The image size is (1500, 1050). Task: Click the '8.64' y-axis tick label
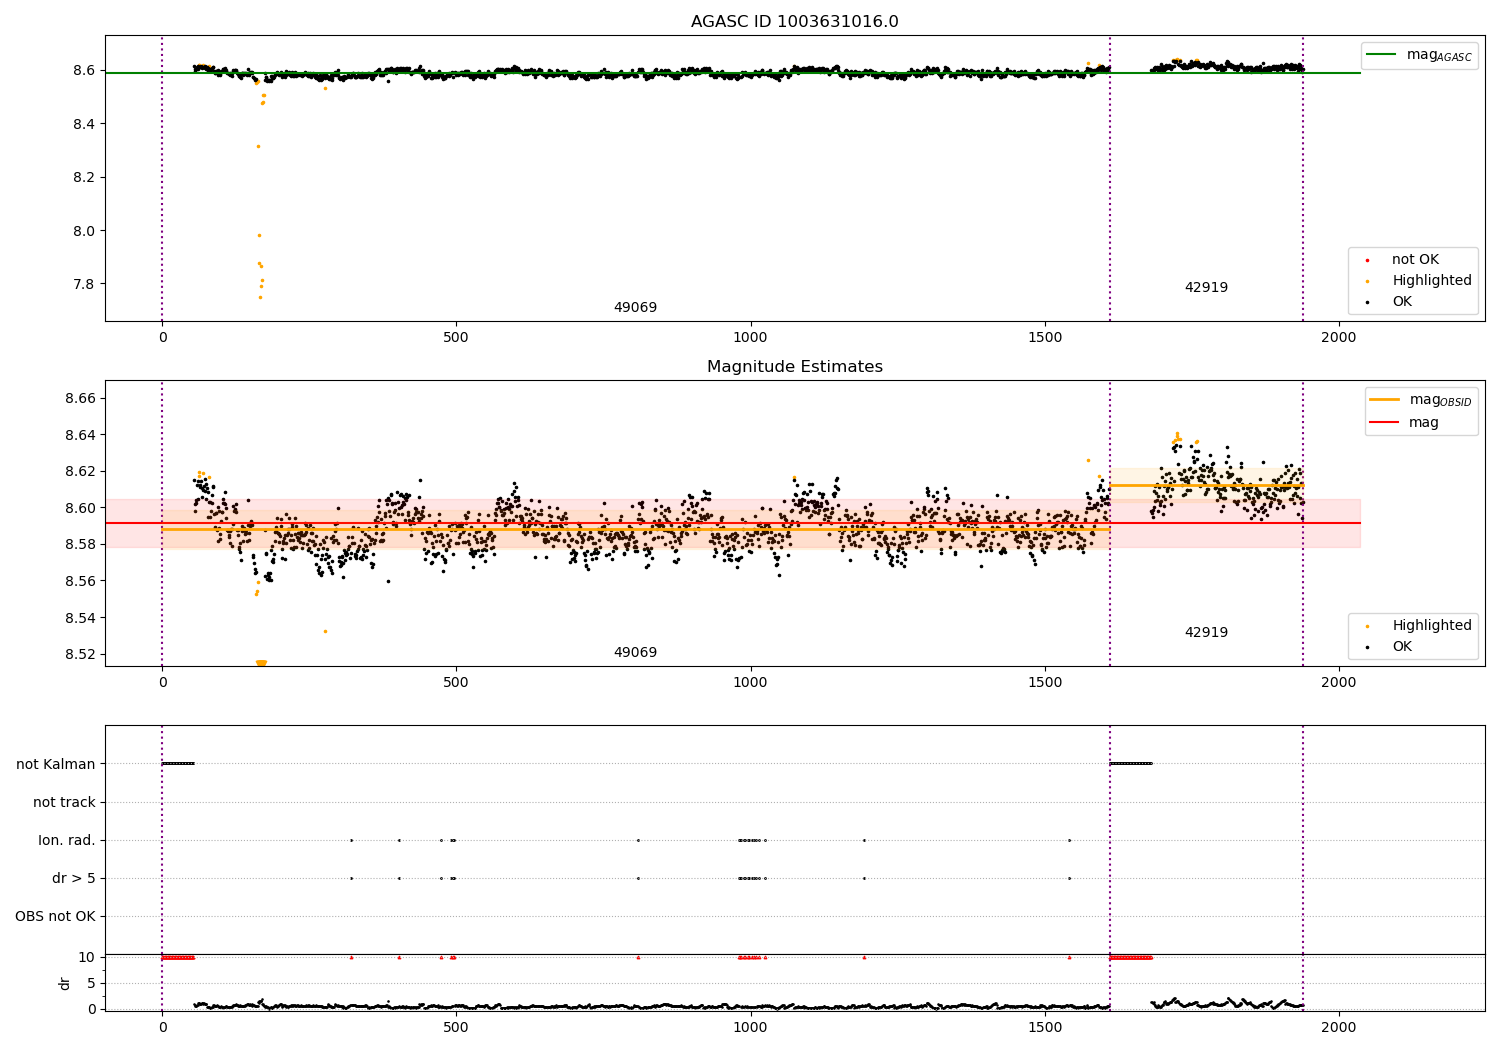click(80, 436)
